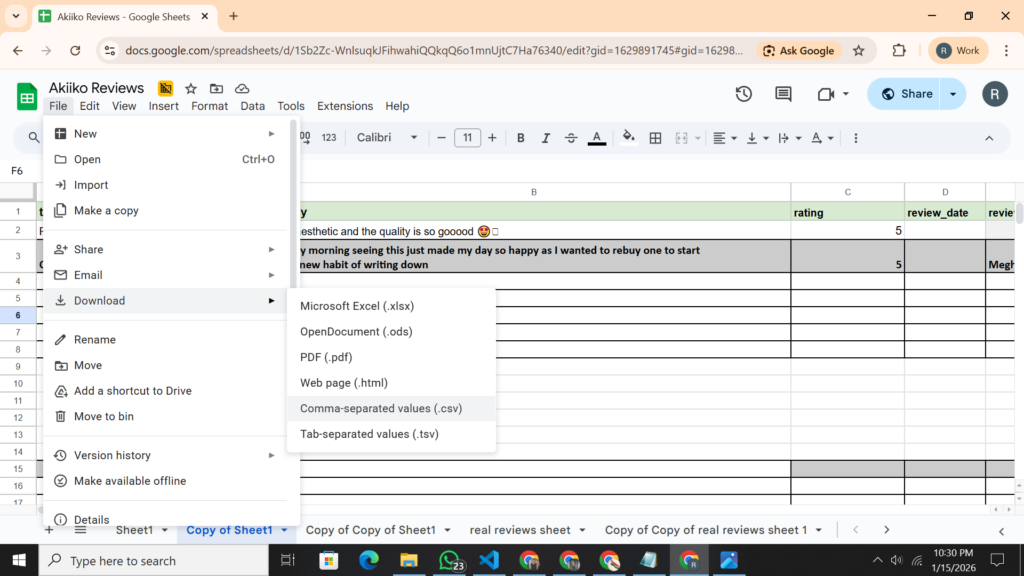
Task: Apply strikethrough formatting
Action: (x=571, y=138)
